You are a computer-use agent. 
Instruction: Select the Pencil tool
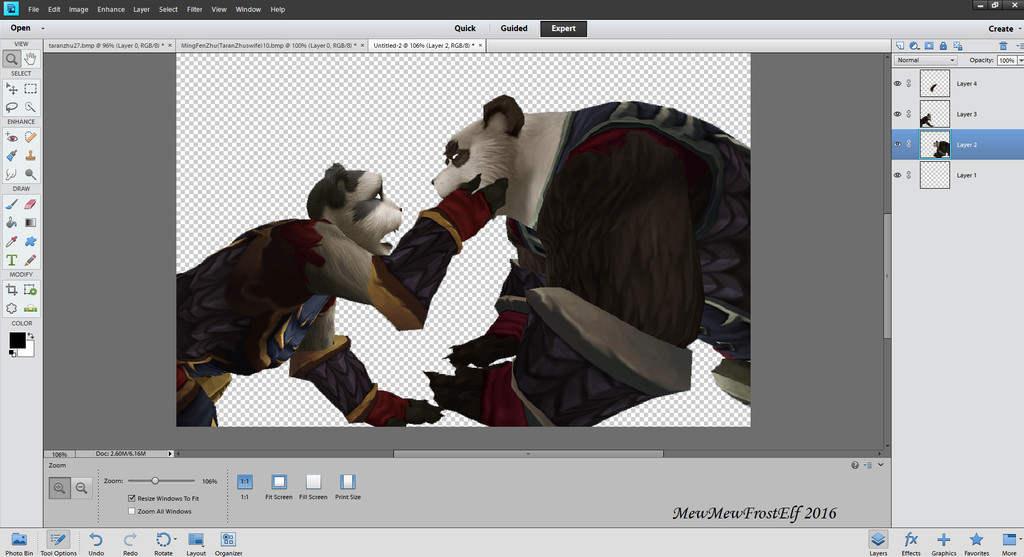[x=31, y=260]
